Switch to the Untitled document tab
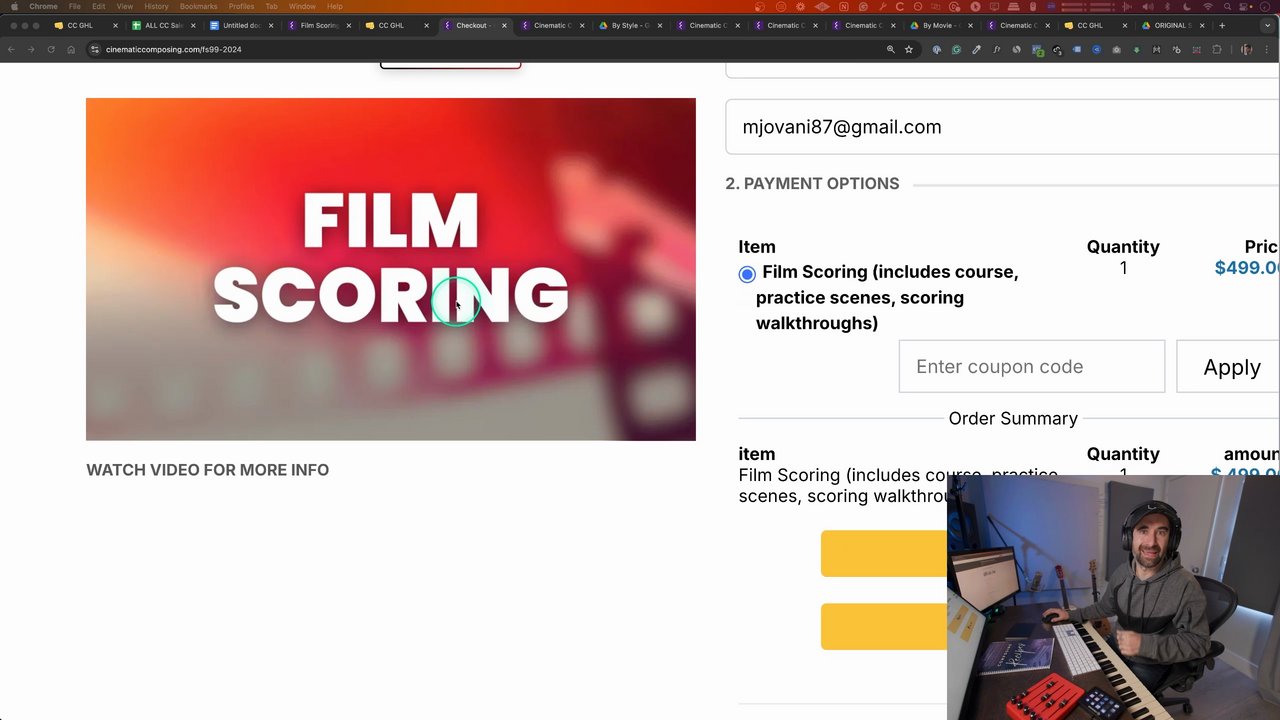The width and height of the screenshot is (1280, 720). pyautogui.click(x=240, y=25)
